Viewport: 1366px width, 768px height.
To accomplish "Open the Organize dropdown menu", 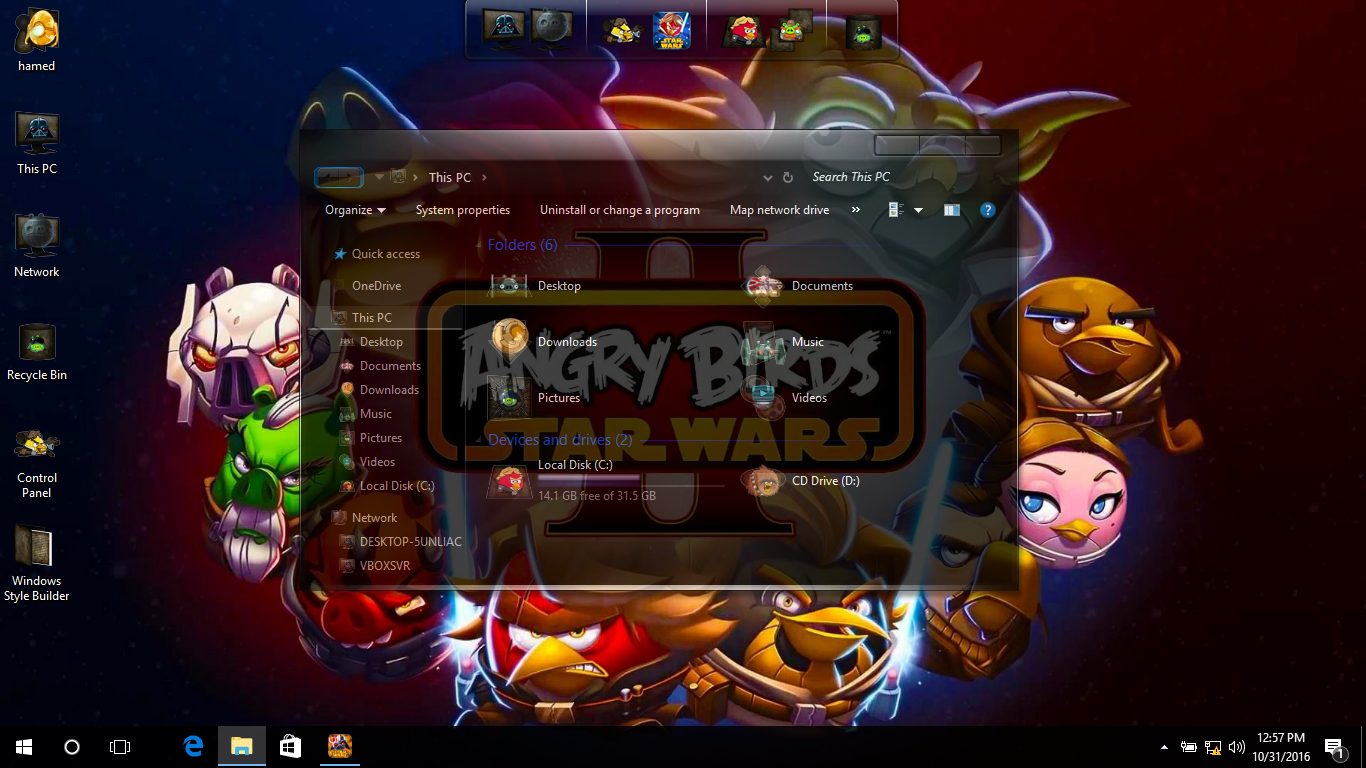I will click(355, 210).
